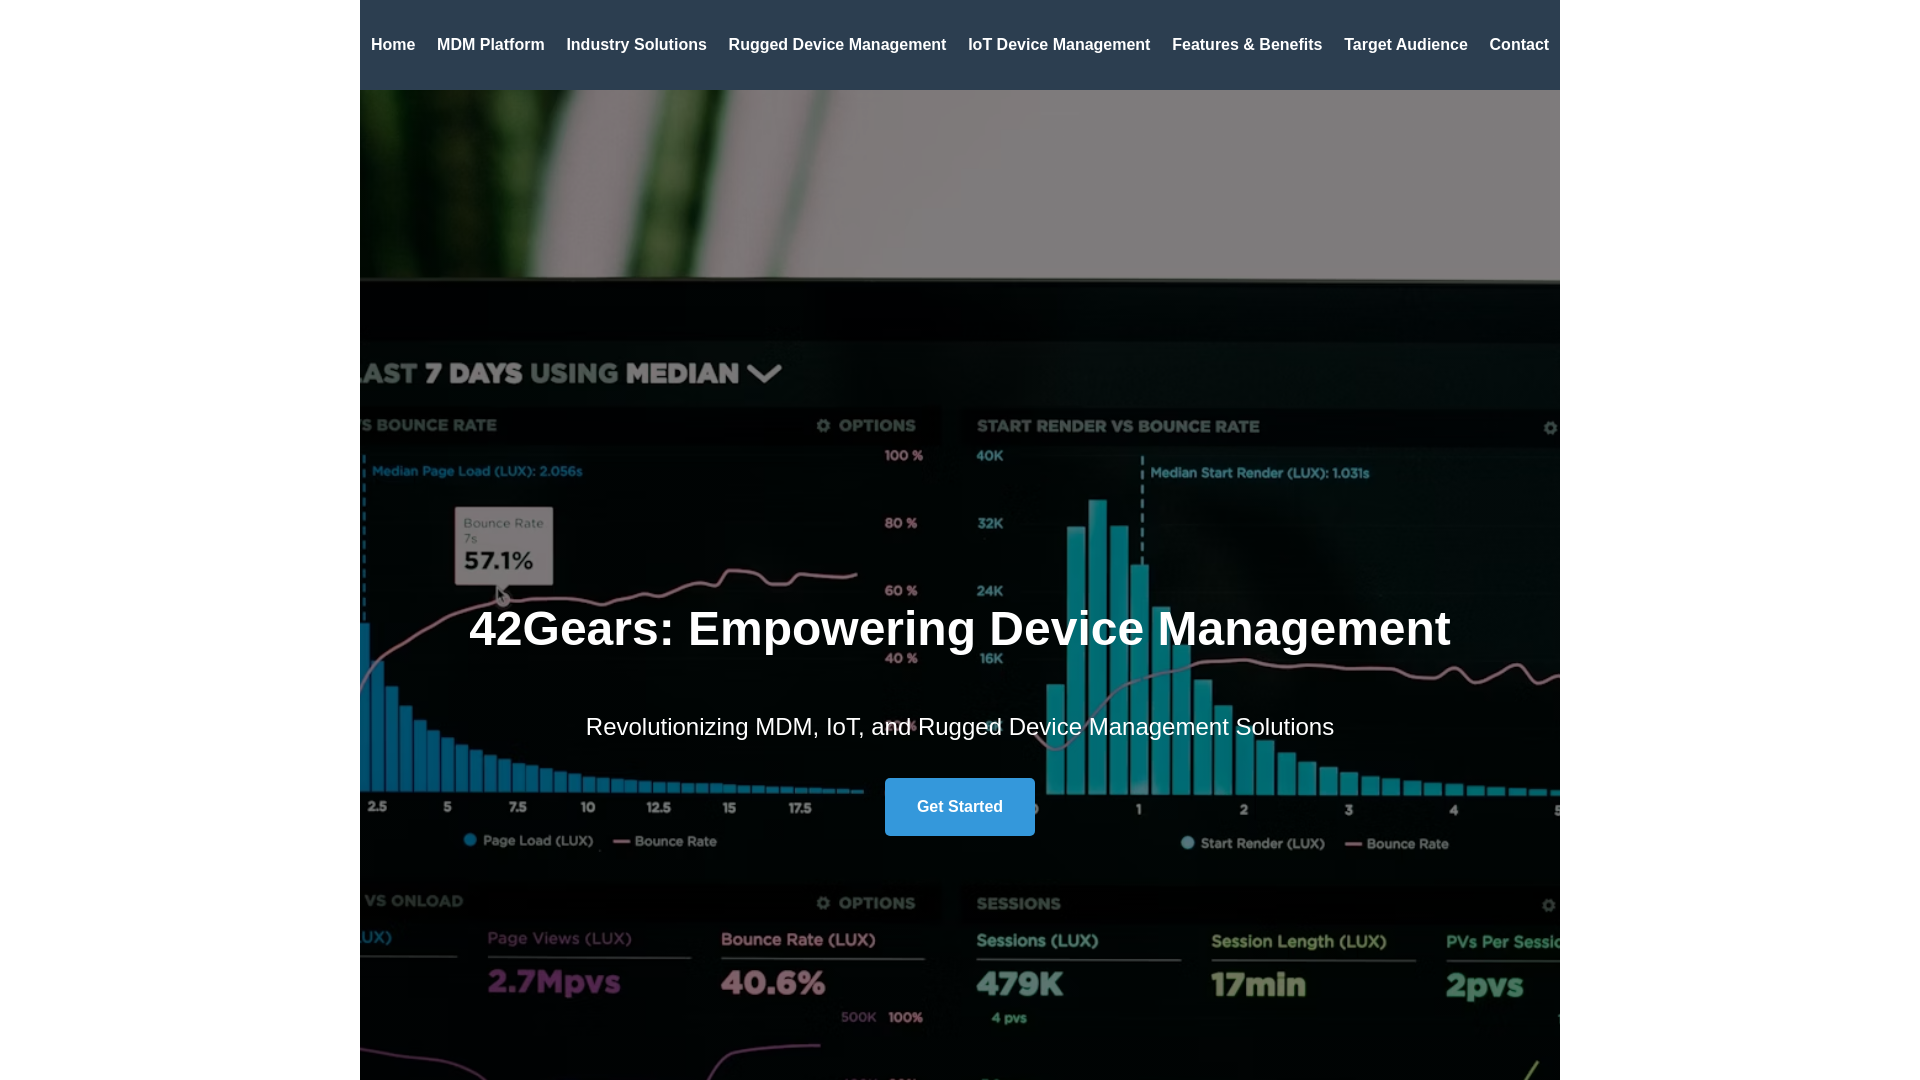The height and width of the screenshot is (1080, 1920).
Task: Click the gear icon near the Sessions panel
Action: pos(1549,905)
